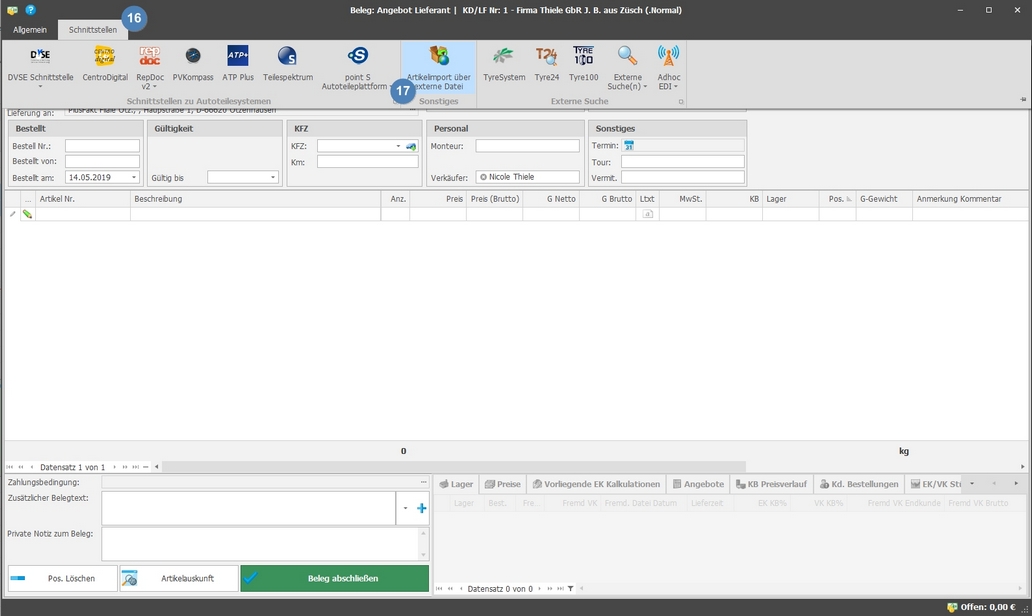Screen dimensions: 1032x616
Task: Add Belegtext with the blue plus icon
Action: point(422,508)
